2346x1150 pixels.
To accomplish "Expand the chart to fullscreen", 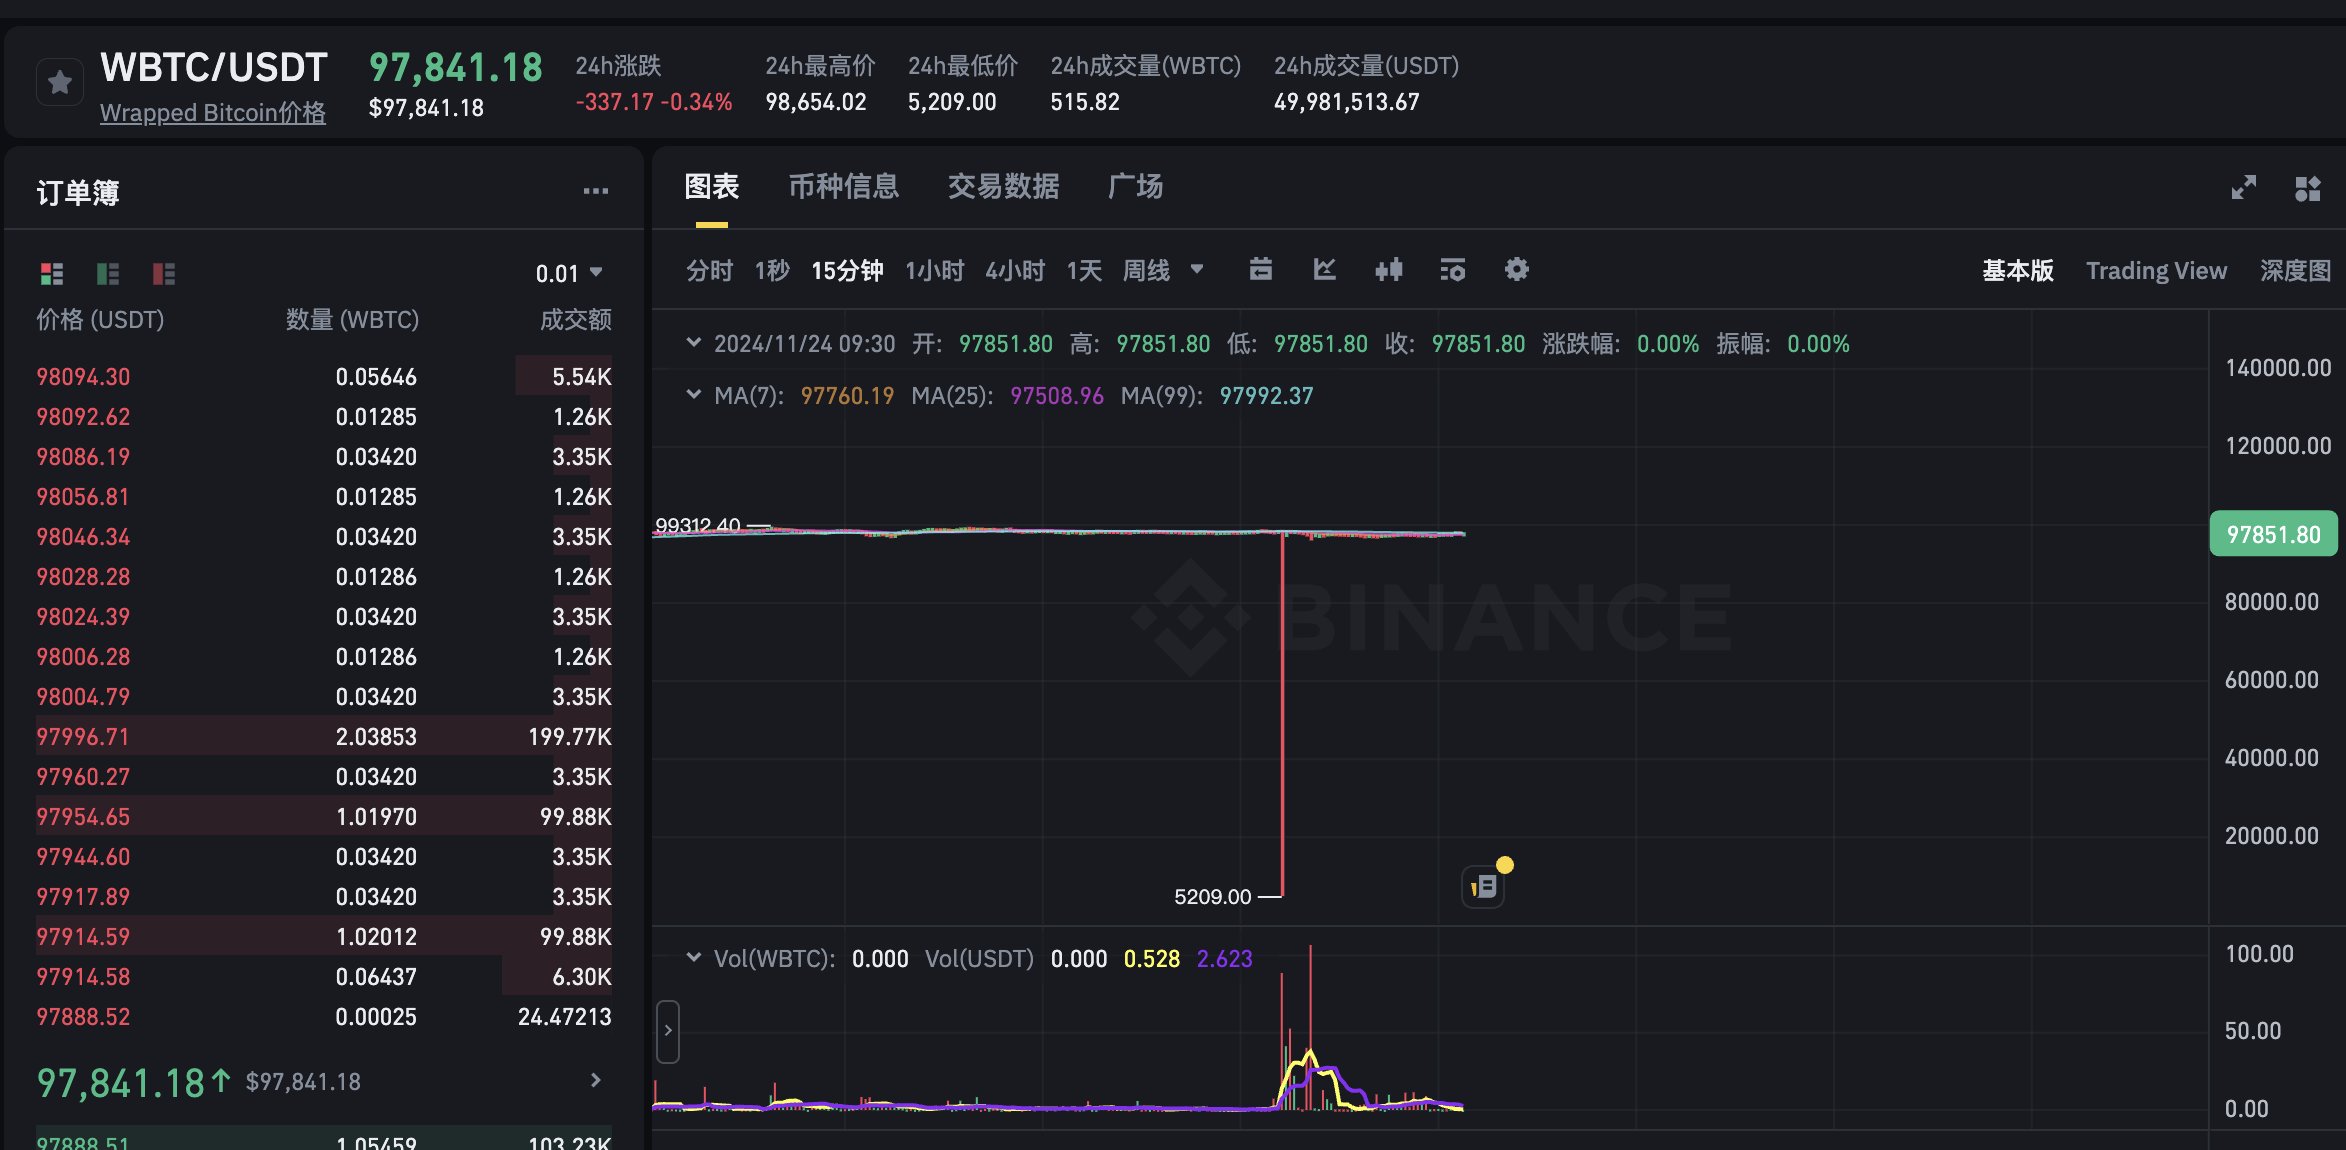I will (2243, 188).
